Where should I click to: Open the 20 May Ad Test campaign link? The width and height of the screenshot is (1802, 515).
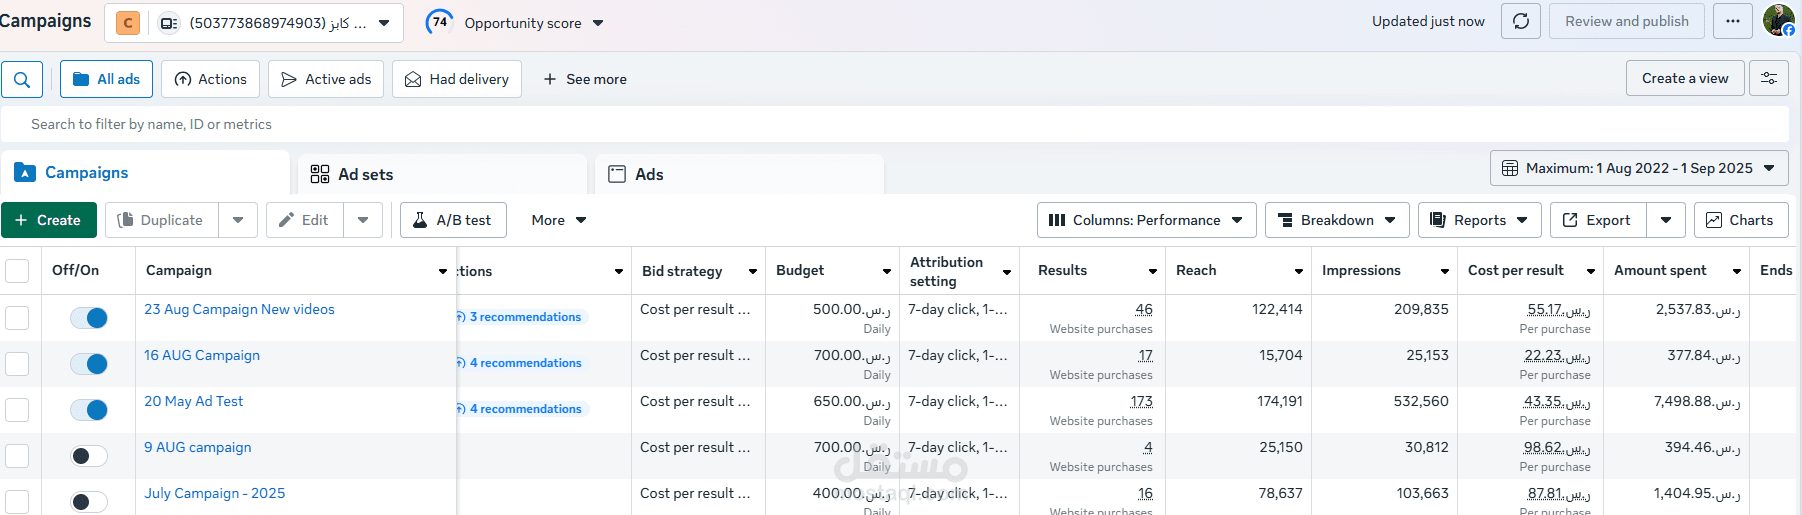pyautogui.click(x=193, y=401)
